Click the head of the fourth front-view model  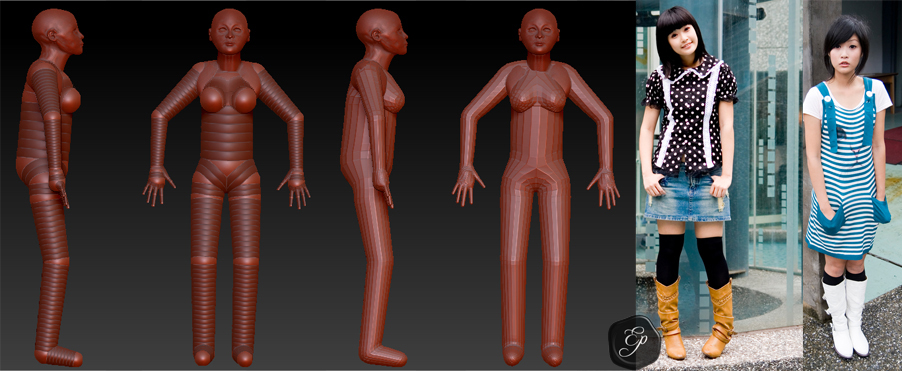(x=538, y=32)
